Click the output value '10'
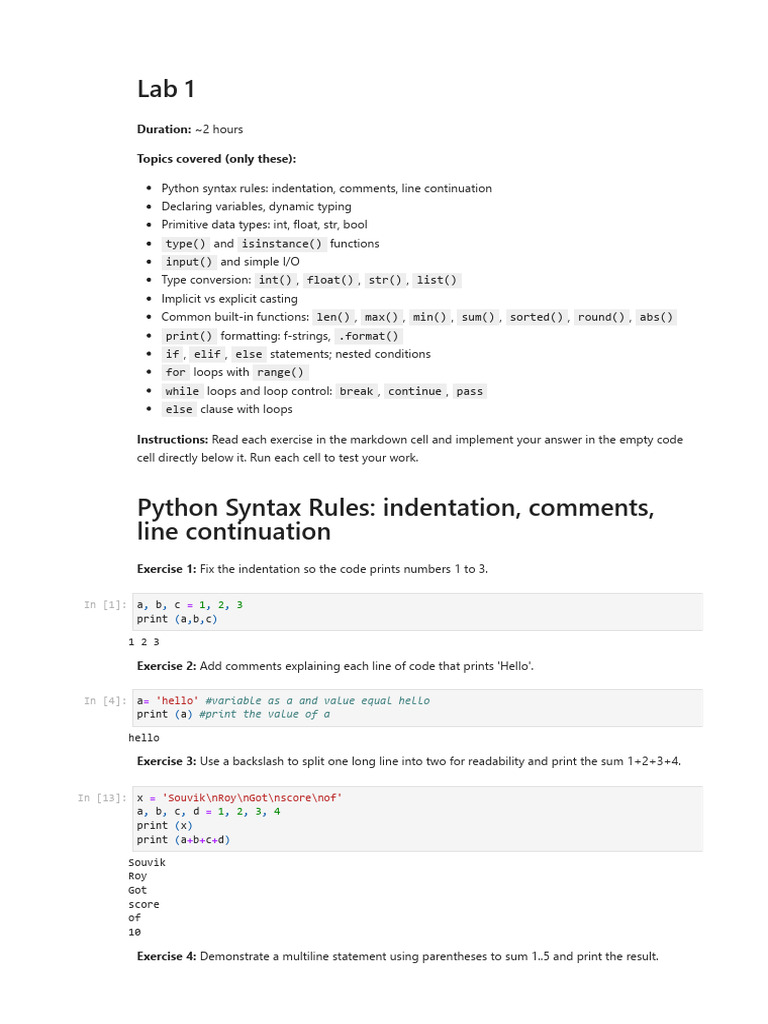The image size is (768, 1024). 135,933
